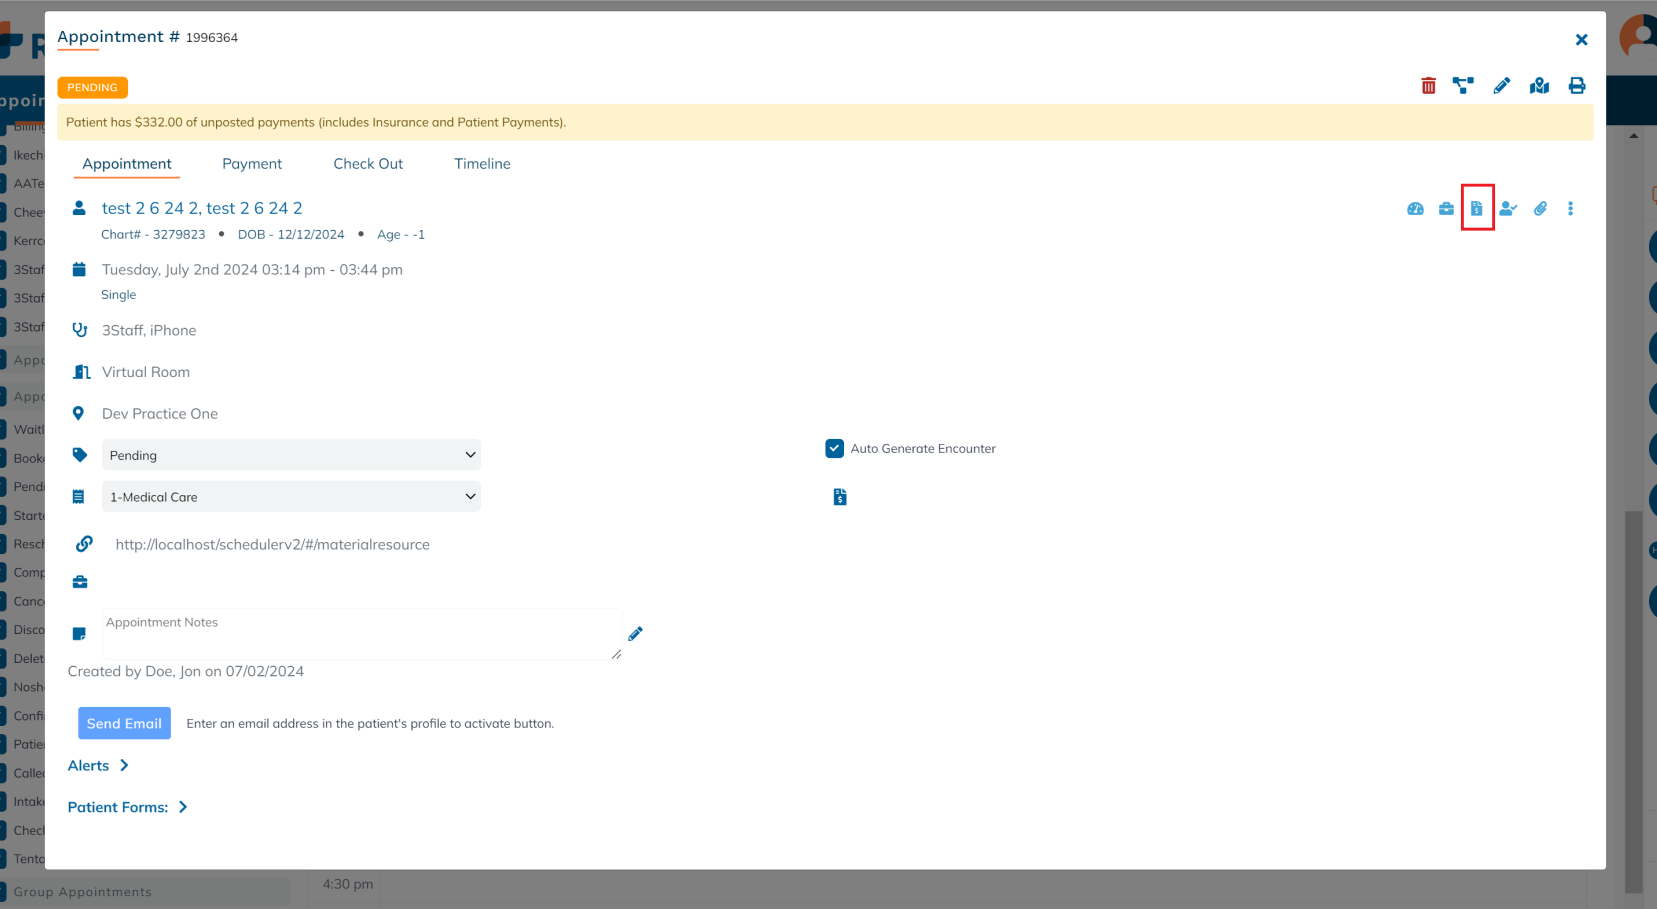Open the 1-Medical Care dropdown
1657x909 pixels.
point(291,497)
